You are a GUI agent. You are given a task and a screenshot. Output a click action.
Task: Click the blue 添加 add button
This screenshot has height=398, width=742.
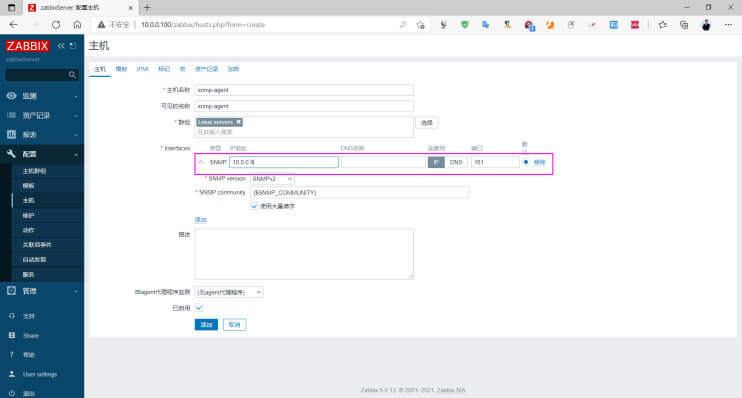point(206,325)
